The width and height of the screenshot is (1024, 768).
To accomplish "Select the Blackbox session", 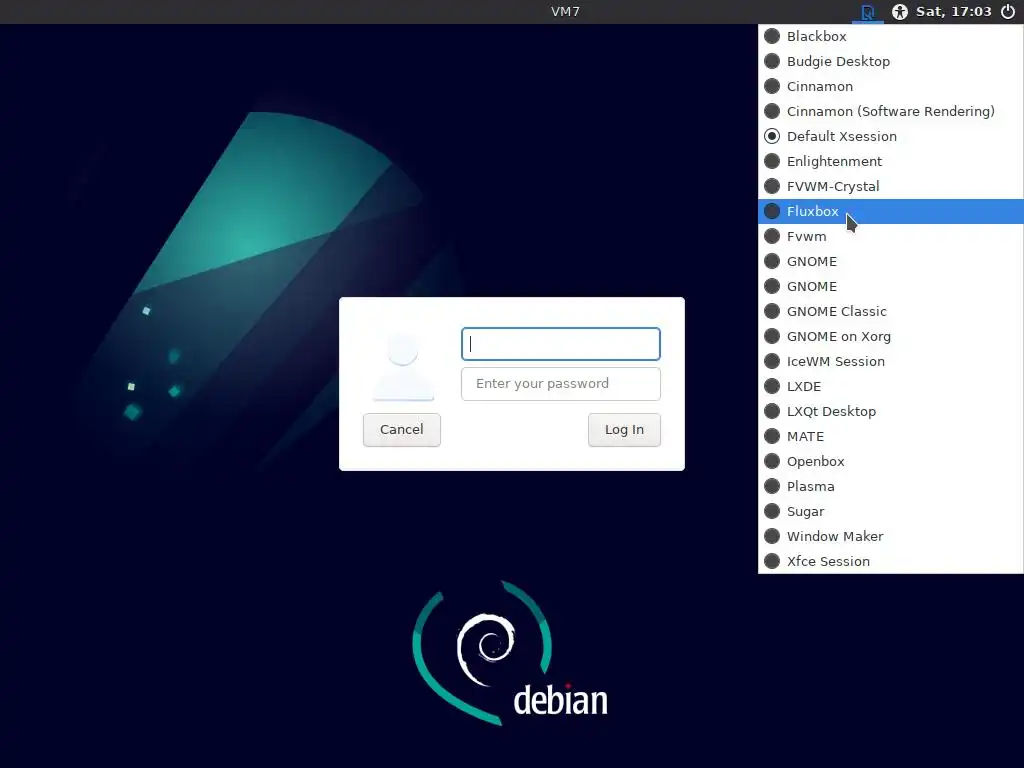I will (891, 37).
